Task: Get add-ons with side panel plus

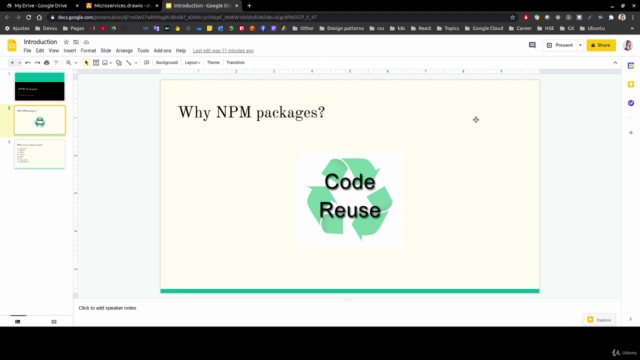Action: point(631,133)
